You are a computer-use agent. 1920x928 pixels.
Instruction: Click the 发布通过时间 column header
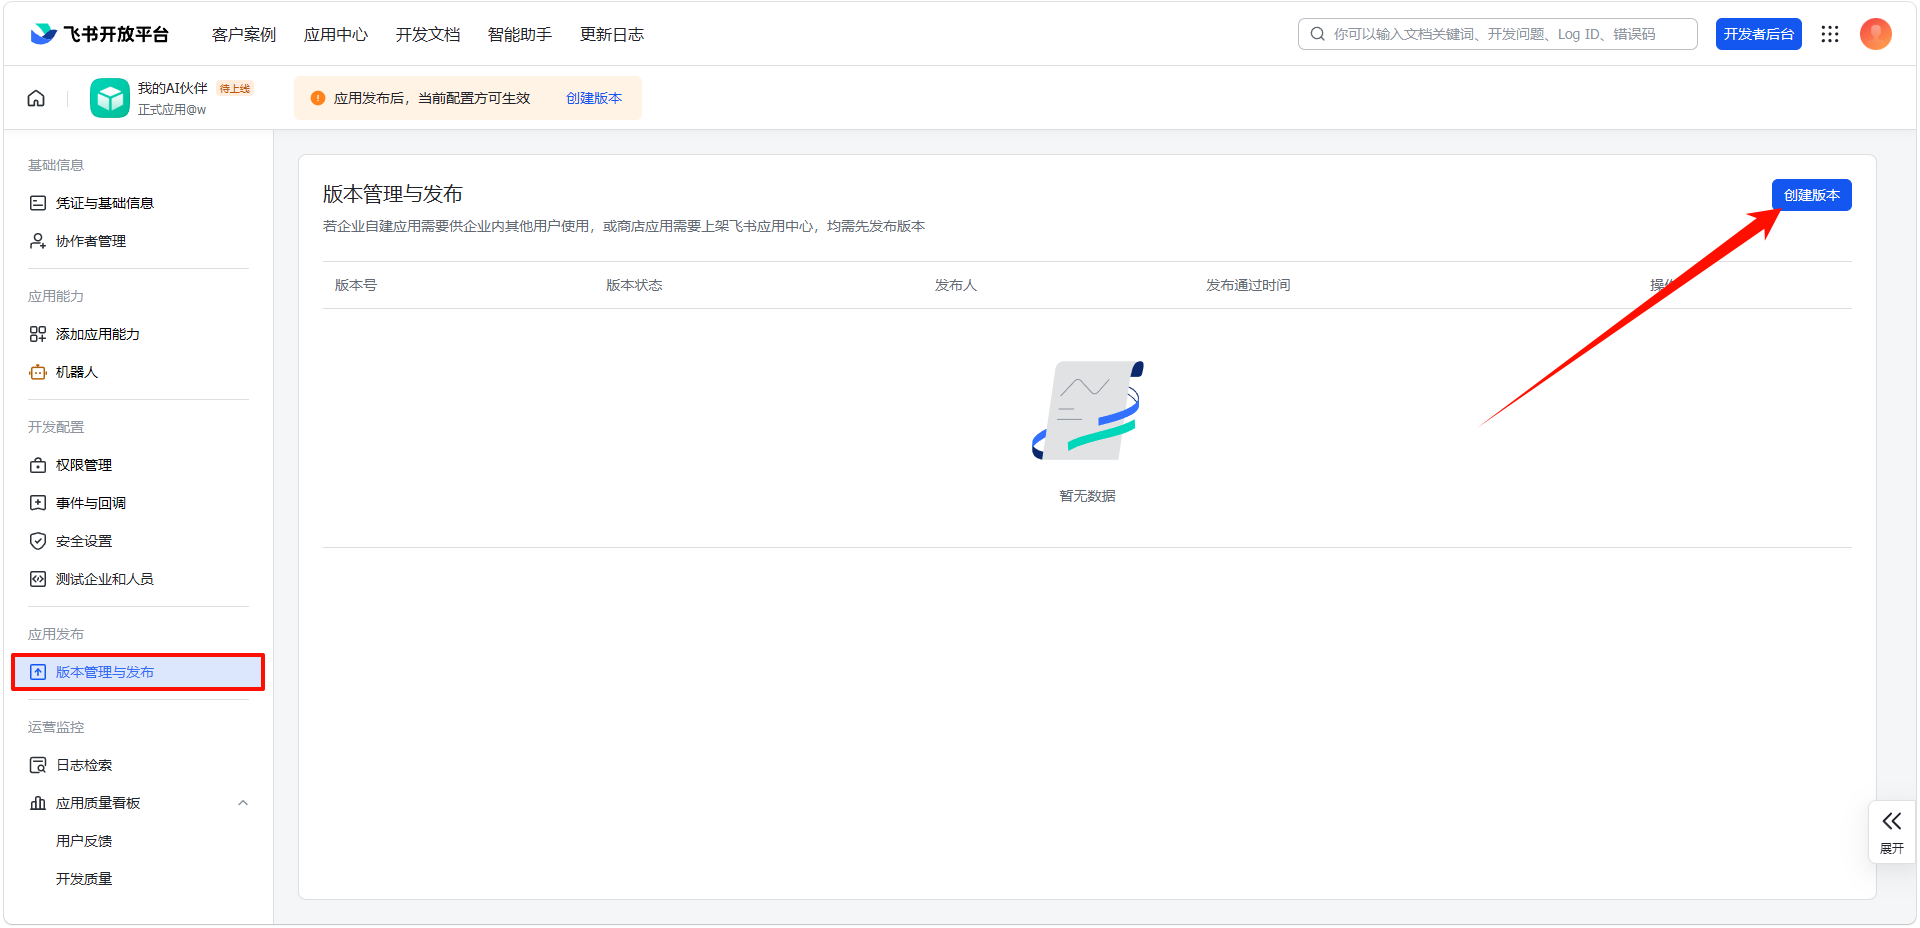click(1248, 285)
